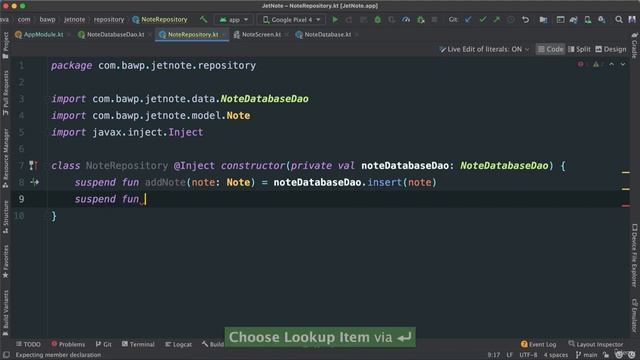640x360 pixels.
Task: Click the Sync Project with Gradle icon
Action: click(573, 20)
